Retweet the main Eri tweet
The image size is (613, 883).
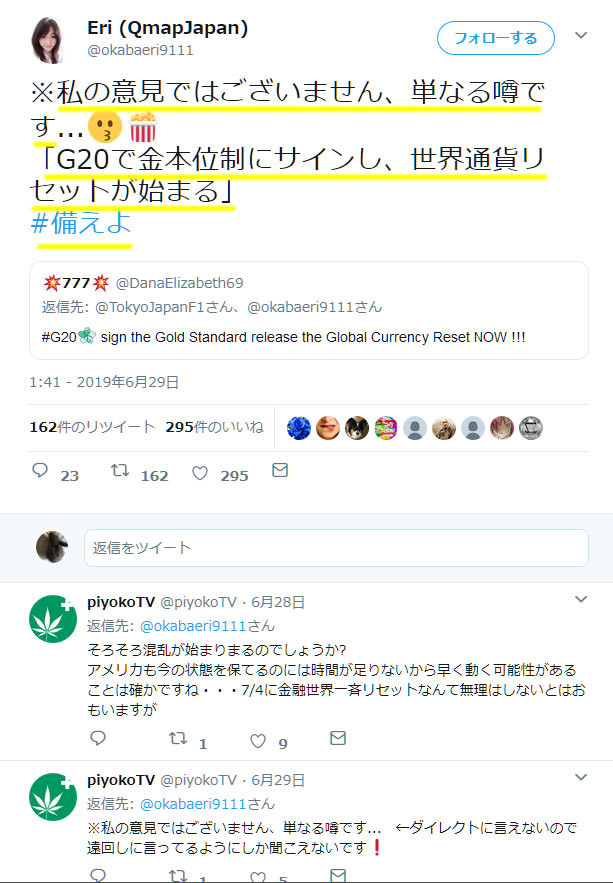[120, 471]
